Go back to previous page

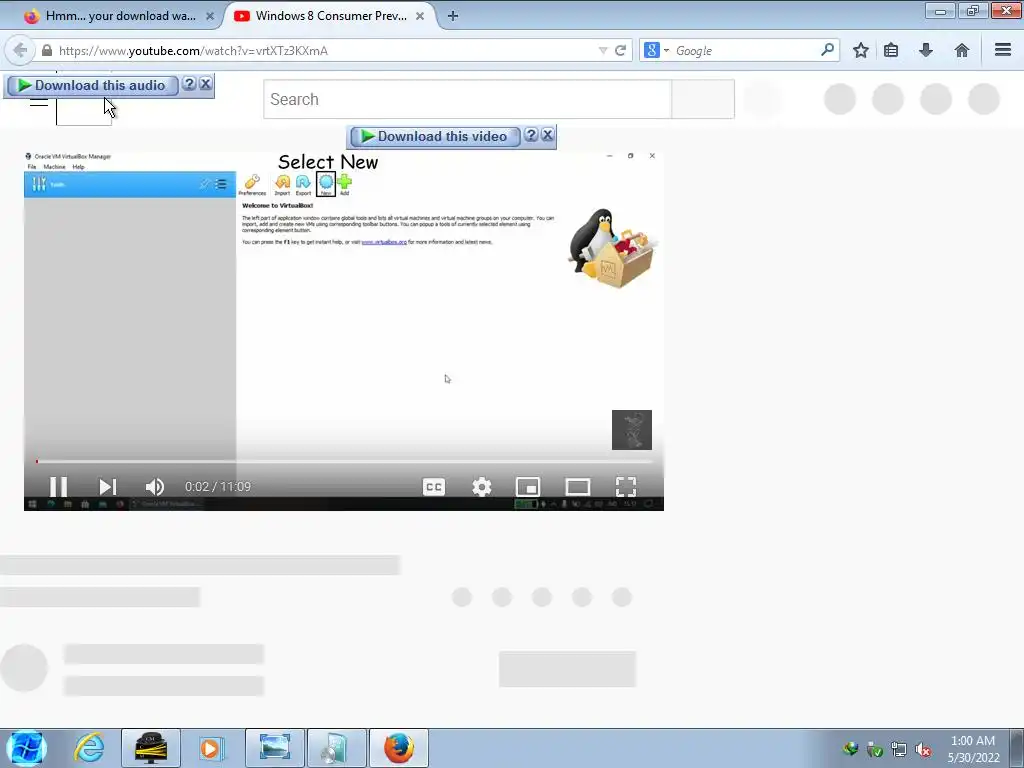tap(20, 50)
